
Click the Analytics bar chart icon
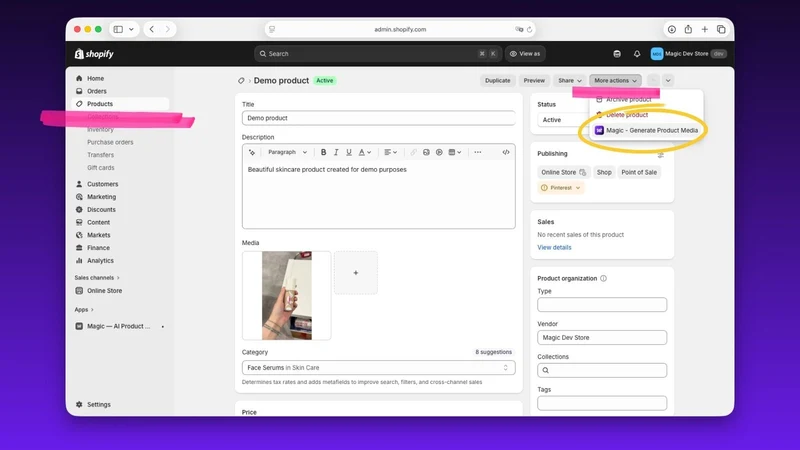[79, 261]
